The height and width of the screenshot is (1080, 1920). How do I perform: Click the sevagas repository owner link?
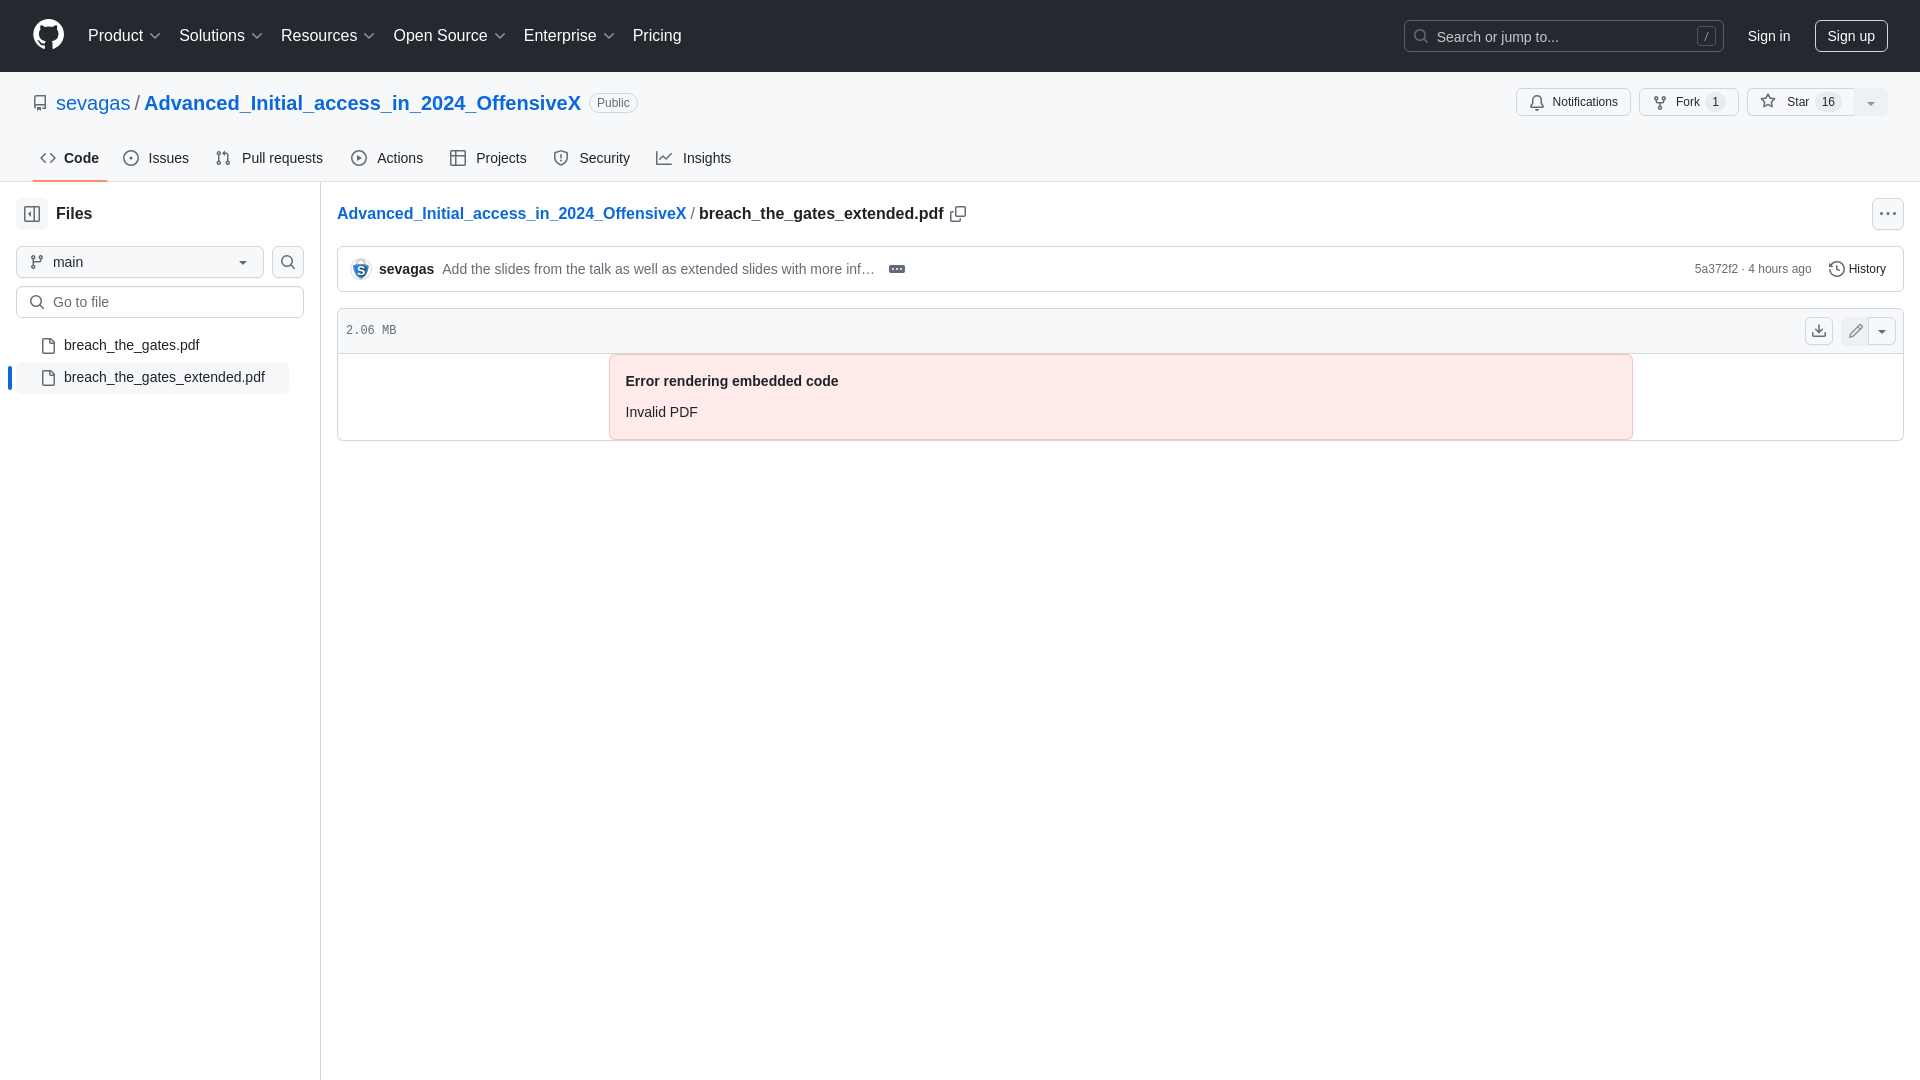click(x=92, y=103)
